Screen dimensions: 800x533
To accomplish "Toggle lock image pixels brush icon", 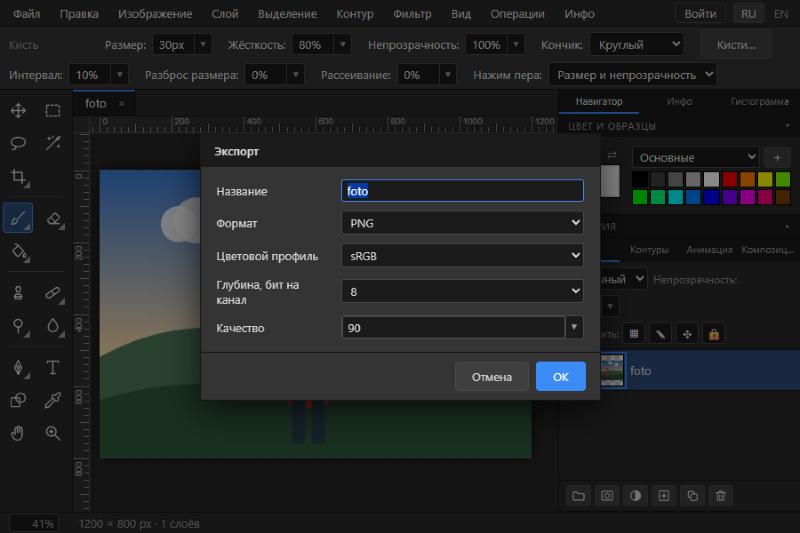I will pyautogui.click(x=660, y=334).
